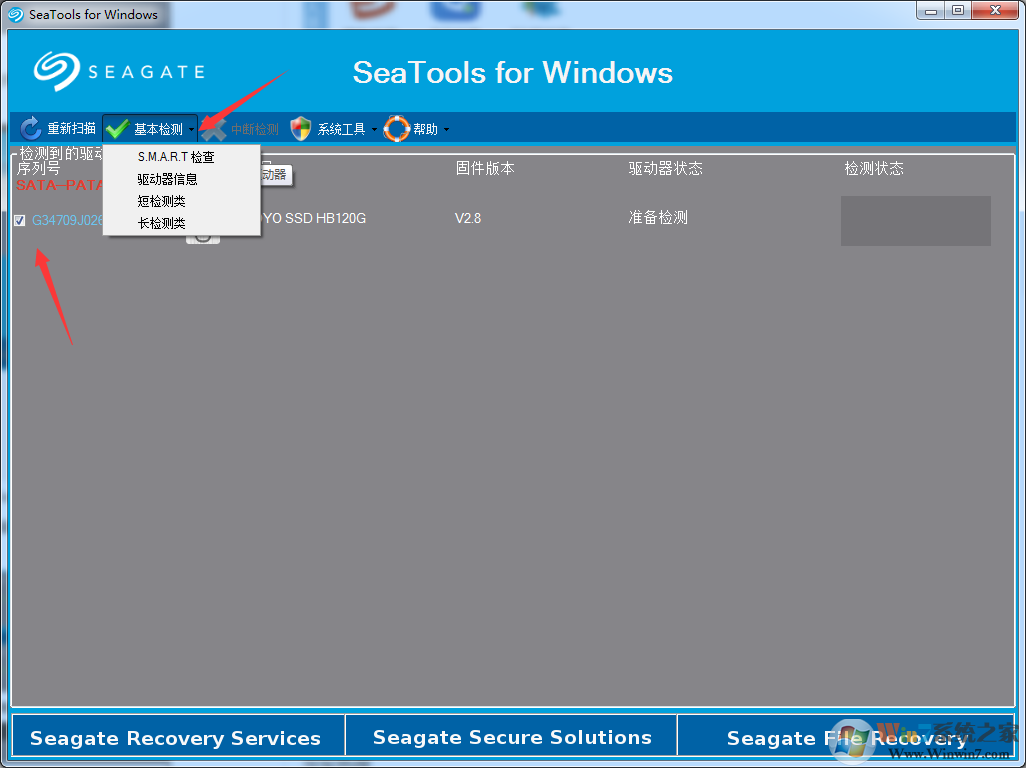Select 长检测类 menu entry
Image resolution: width=1026 pixels, height=768 pixels.
pos(160,222)
